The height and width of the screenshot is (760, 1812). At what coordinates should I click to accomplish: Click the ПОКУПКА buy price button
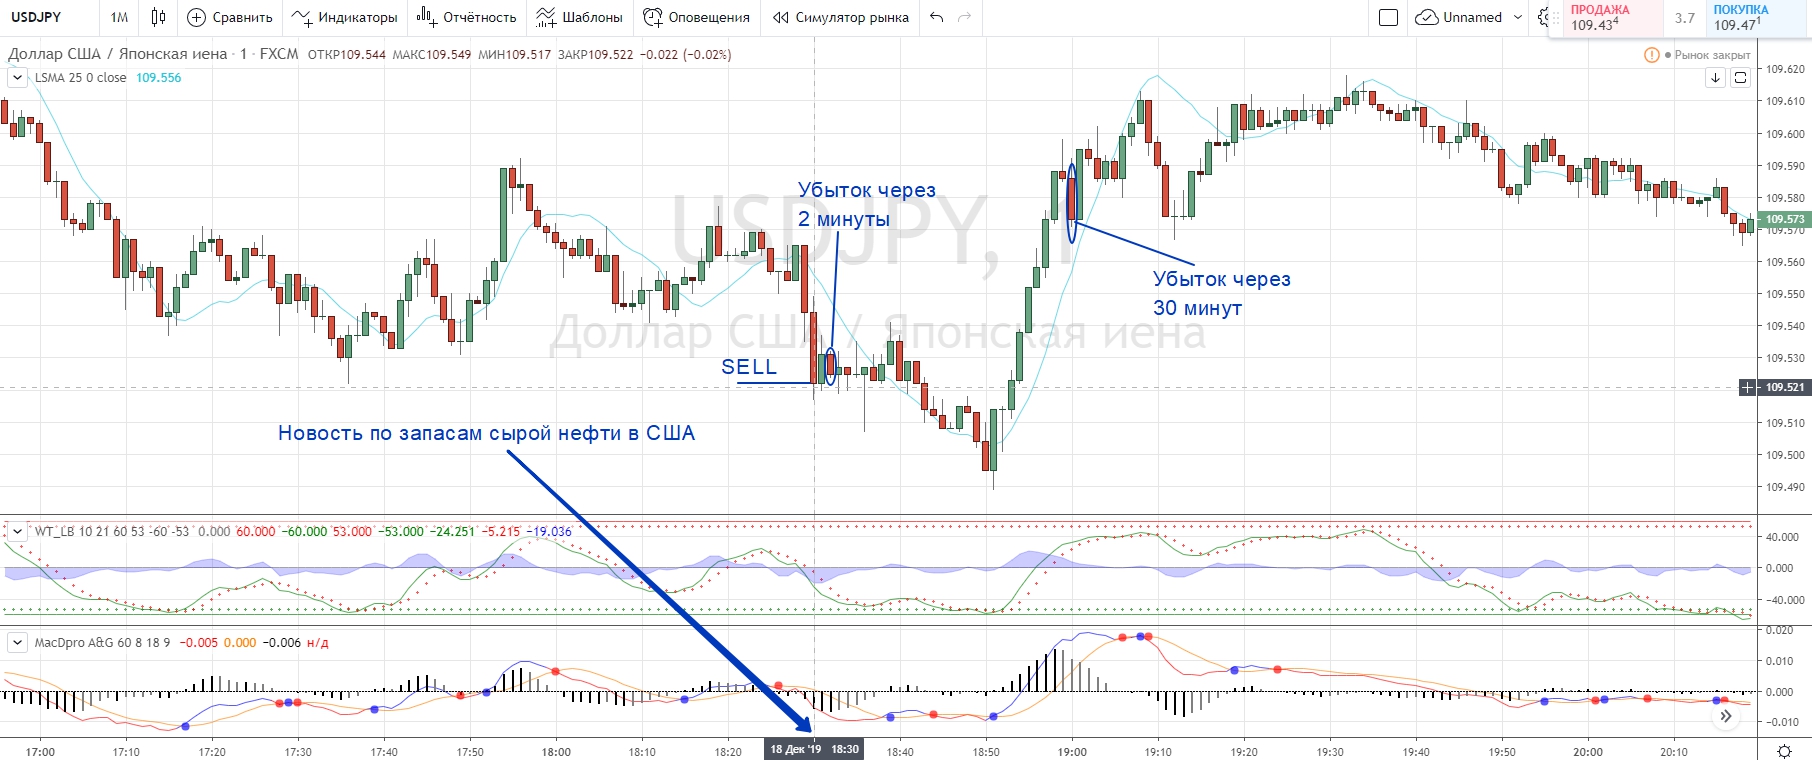coord(1745,18)
